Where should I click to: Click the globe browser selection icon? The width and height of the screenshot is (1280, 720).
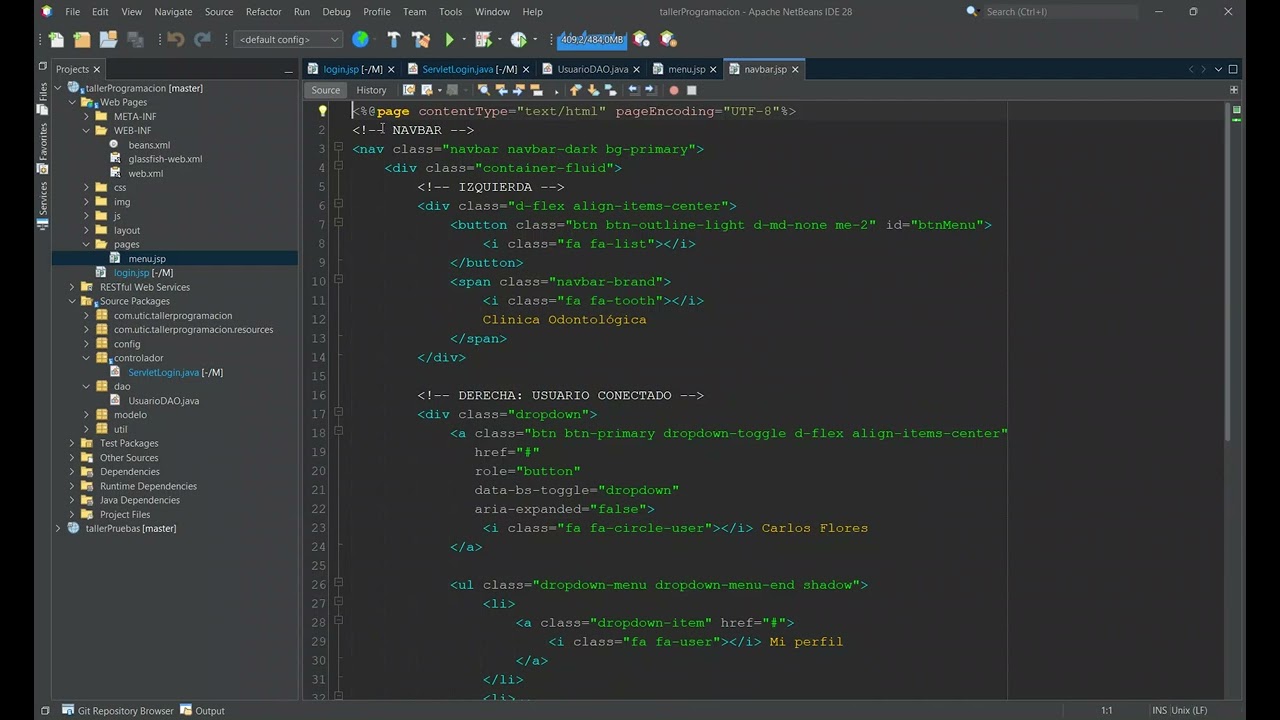(x=360, y=40)
